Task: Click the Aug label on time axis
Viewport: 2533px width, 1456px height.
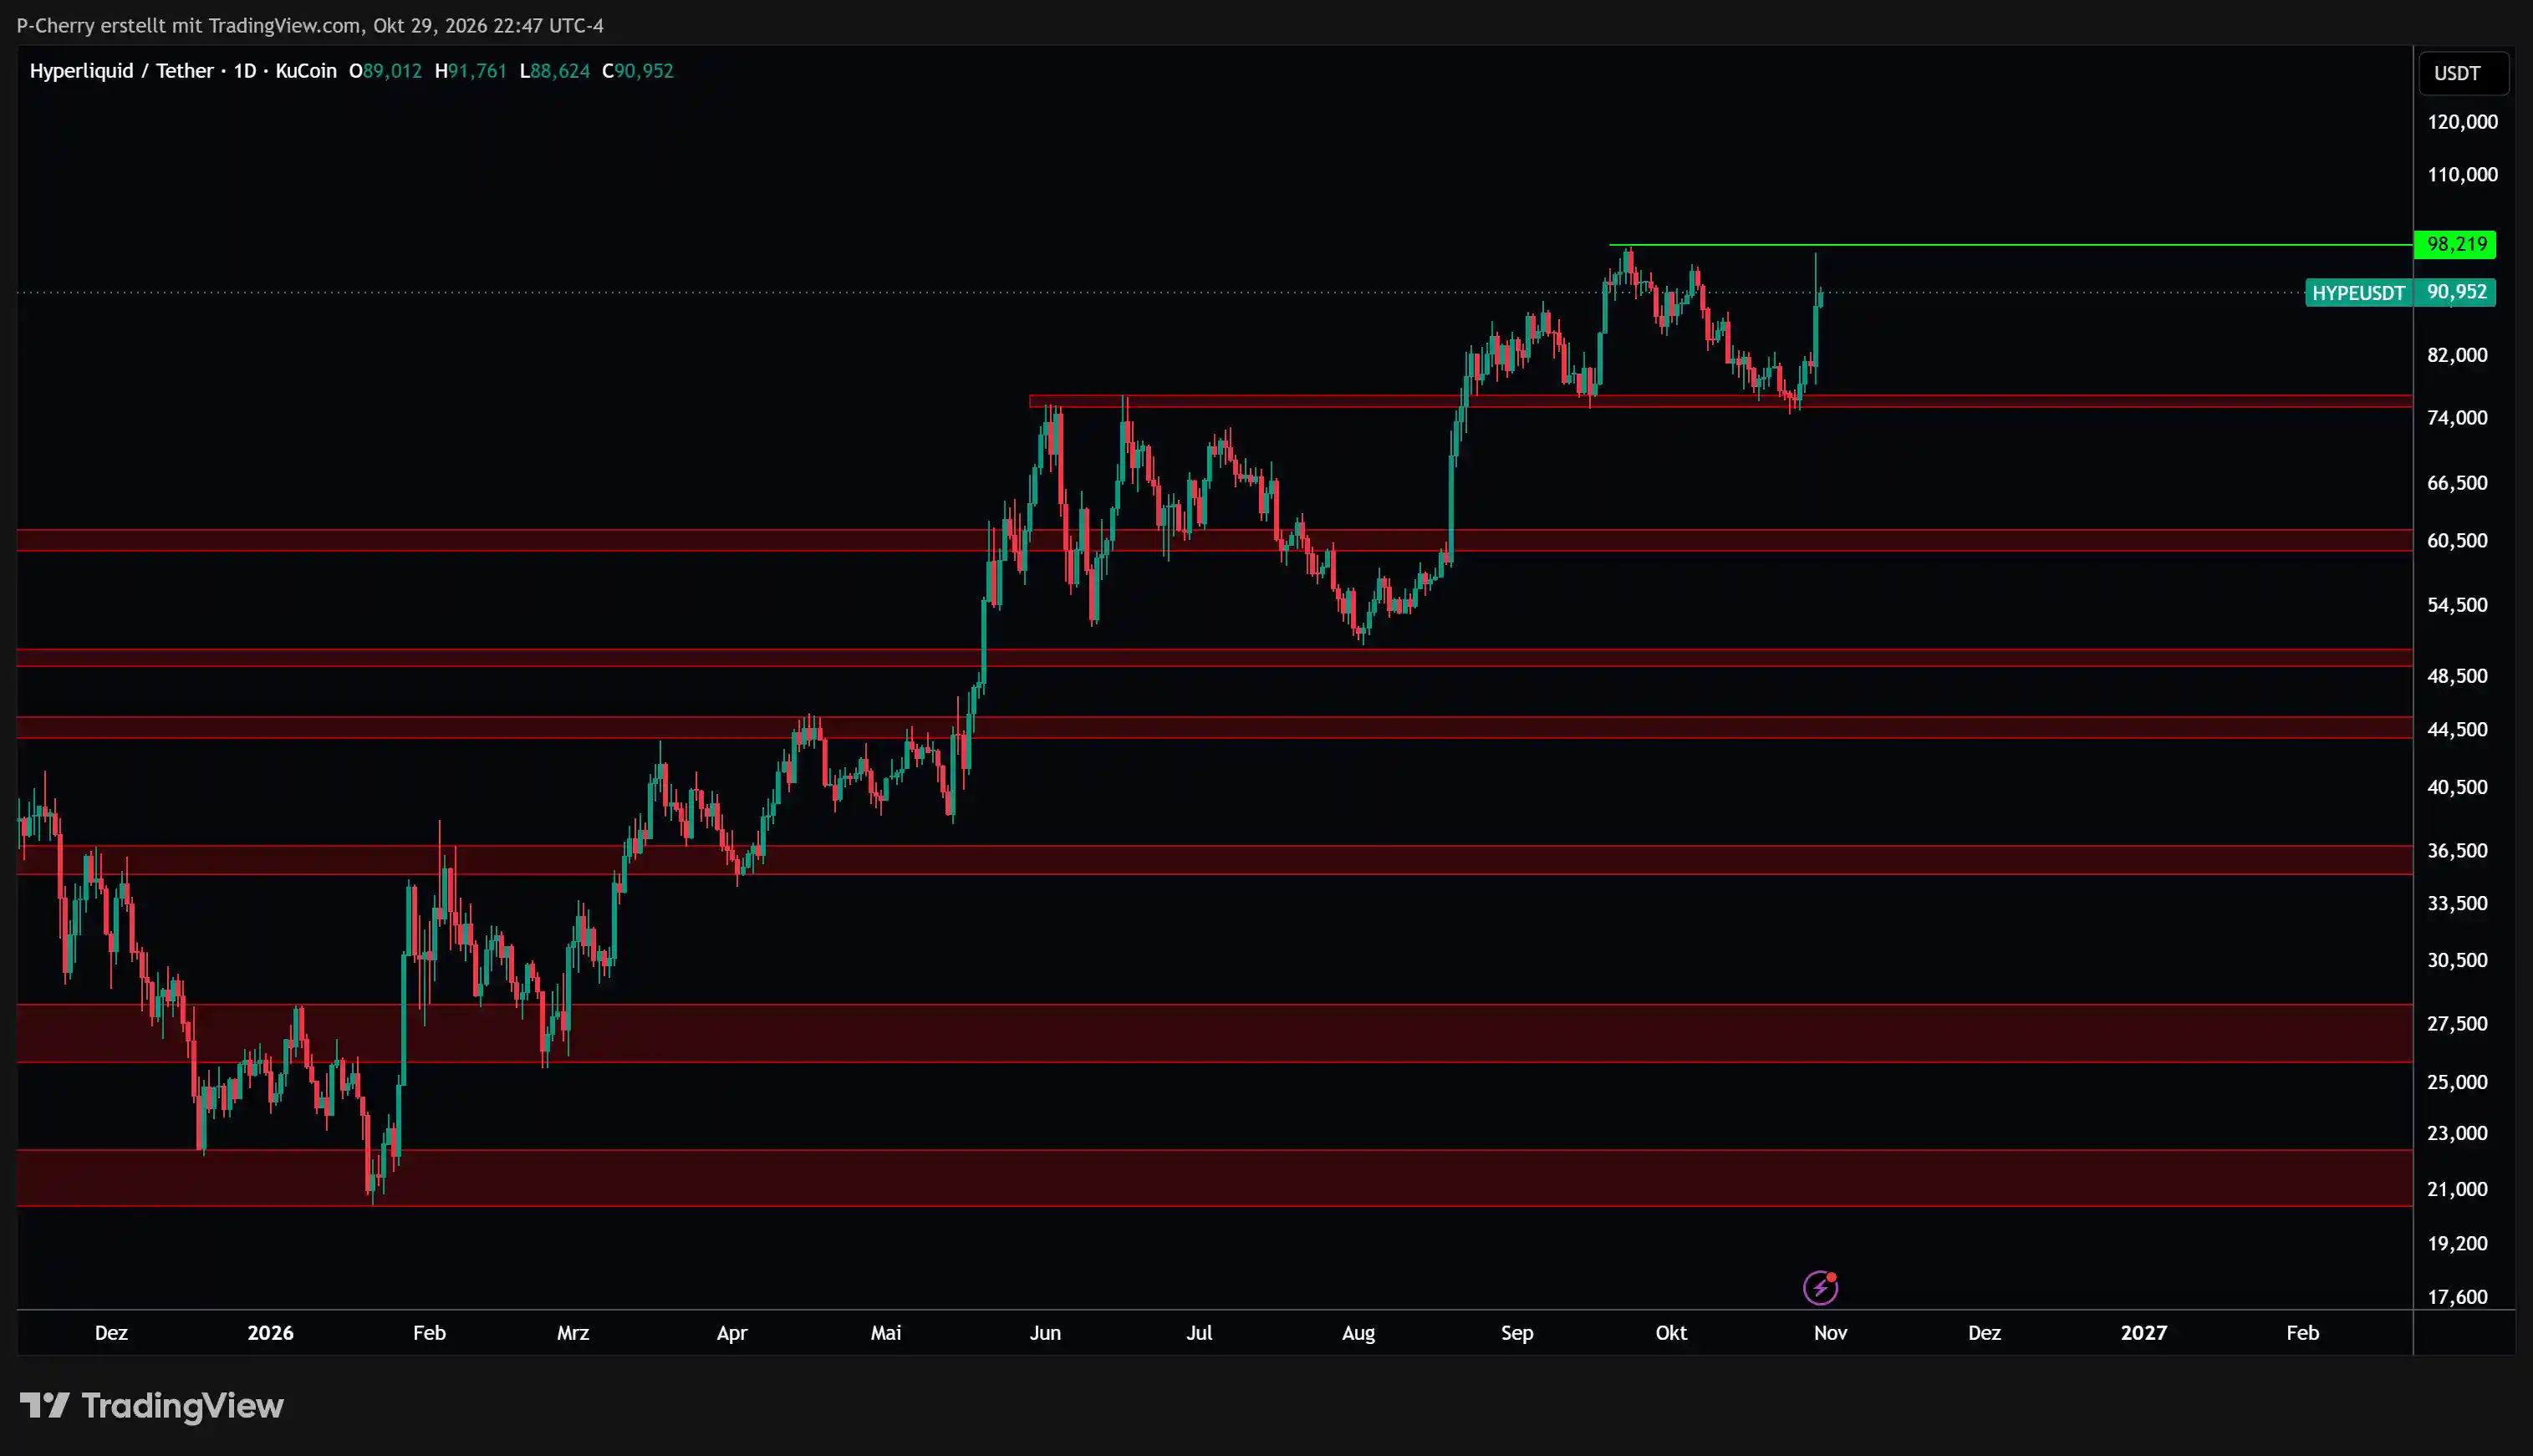Action: pos(1358,1333)
